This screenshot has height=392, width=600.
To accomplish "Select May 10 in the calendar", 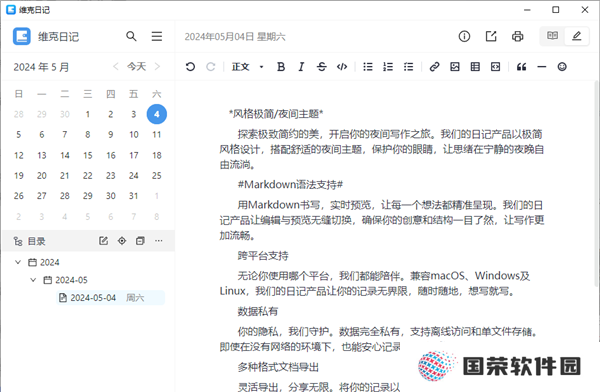I will [134, 135].
